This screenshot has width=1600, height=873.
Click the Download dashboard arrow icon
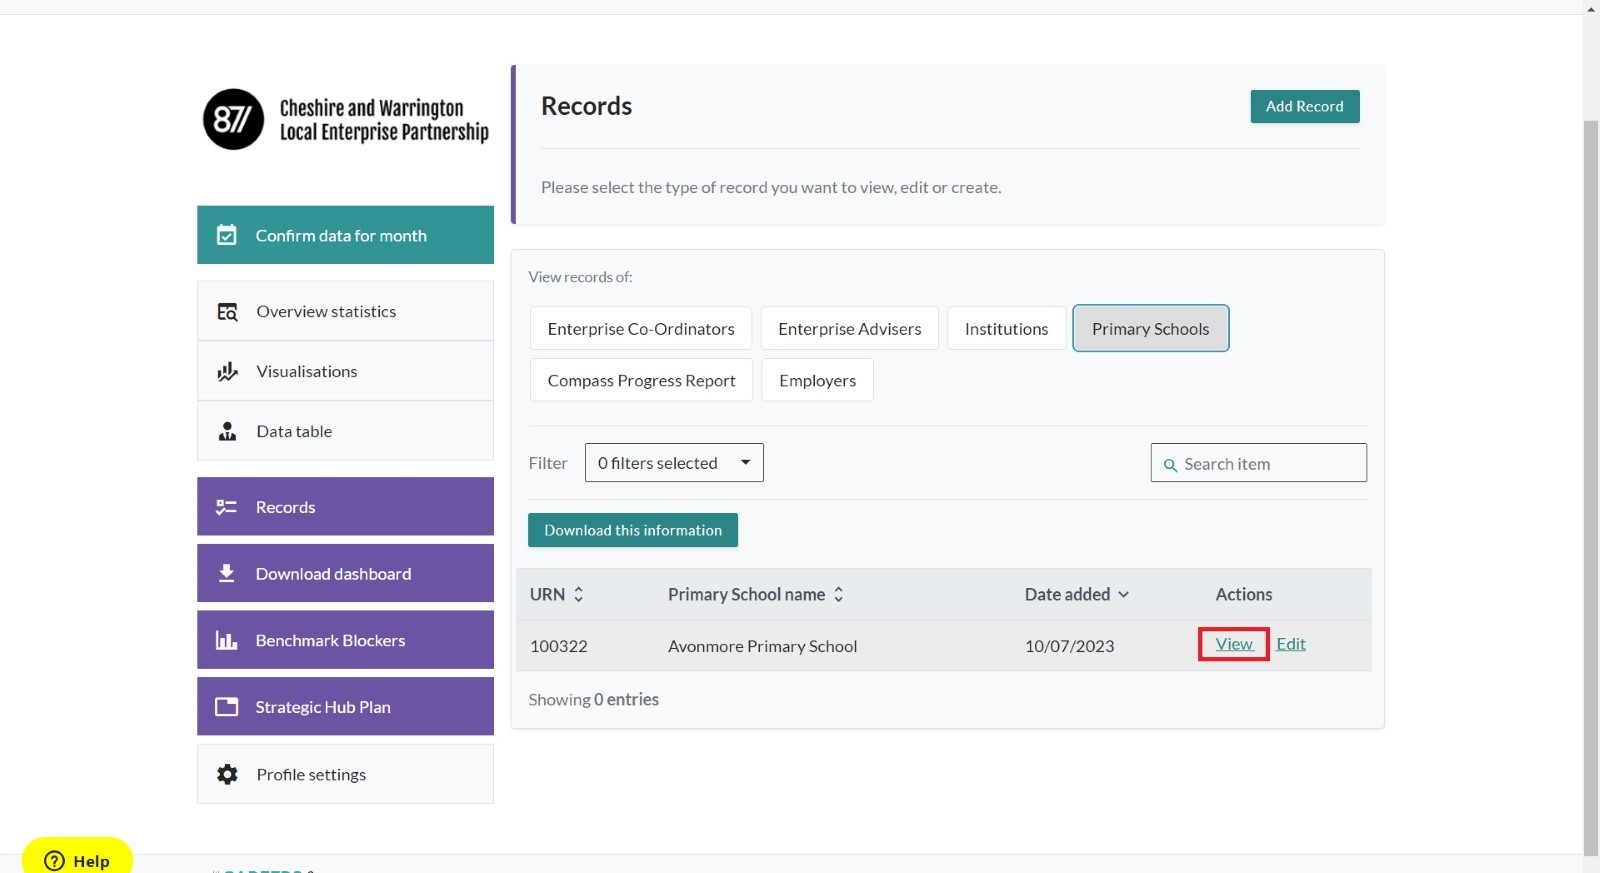click(227, 573)
